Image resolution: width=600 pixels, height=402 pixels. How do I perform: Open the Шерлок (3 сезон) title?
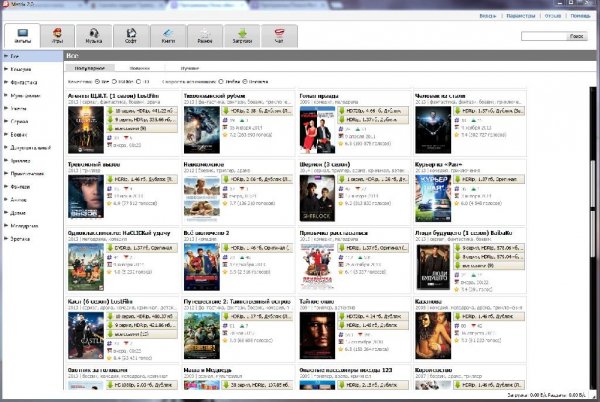(x=325, y=164)
